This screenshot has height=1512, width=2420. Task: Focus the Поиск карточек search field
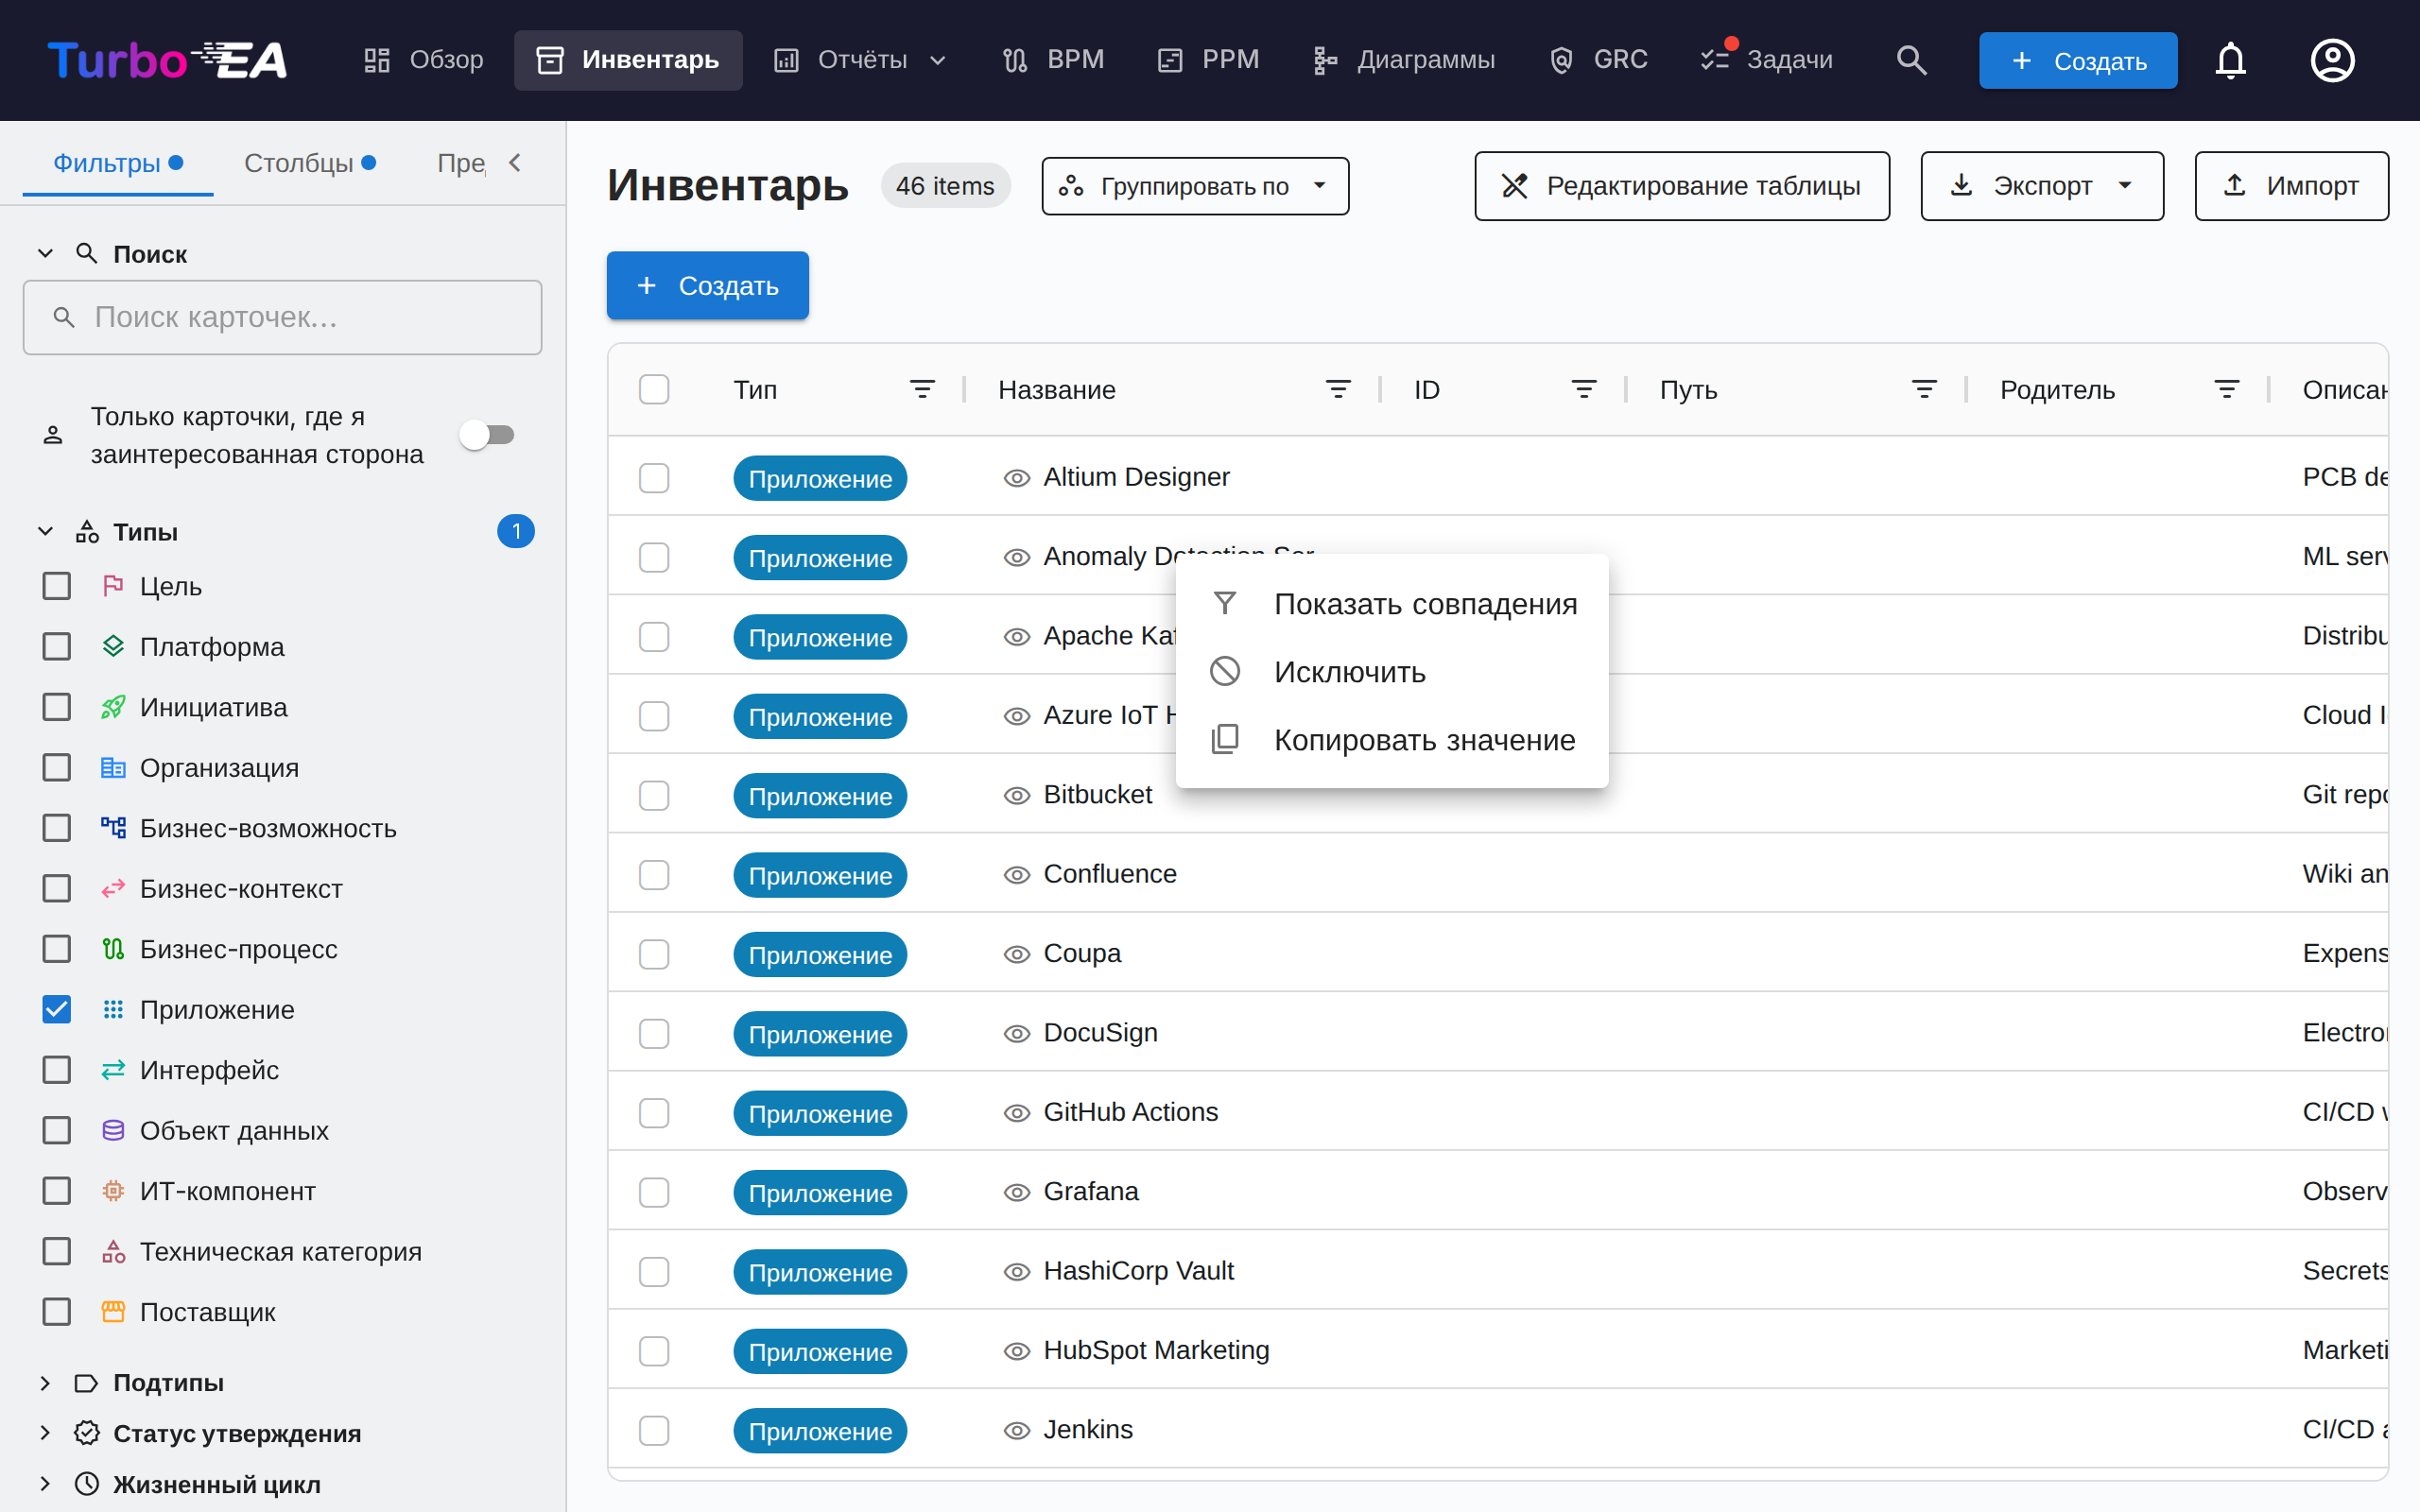coord(283,318)
